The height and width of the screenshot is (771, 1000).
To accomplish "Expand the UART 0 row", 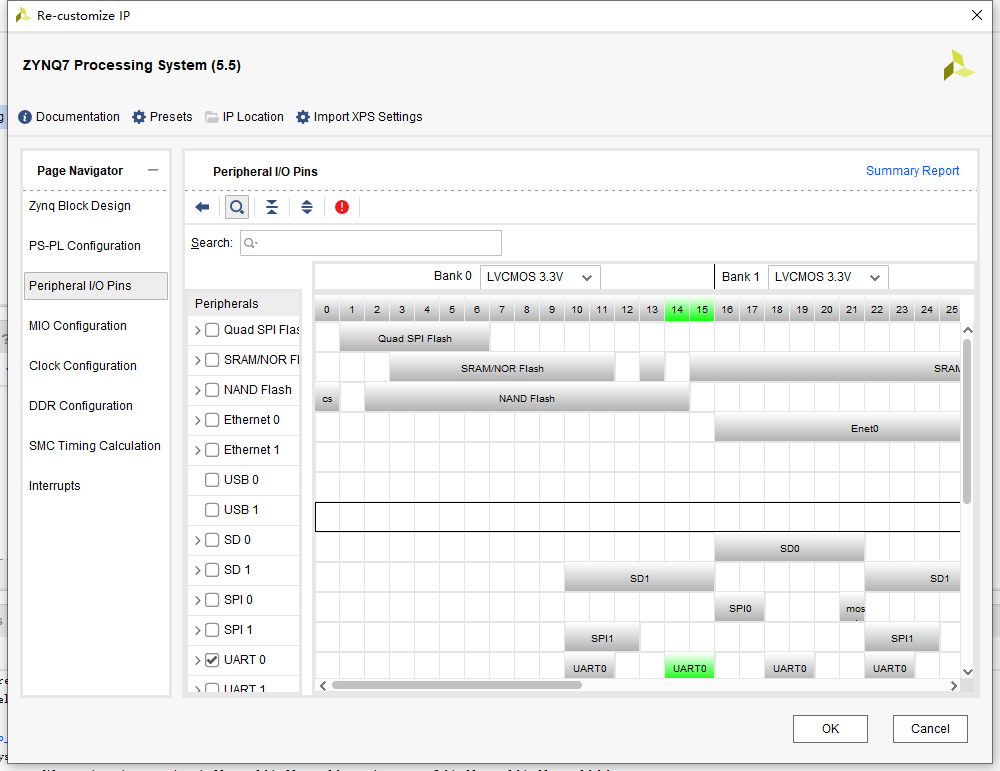I will [198, 660].
